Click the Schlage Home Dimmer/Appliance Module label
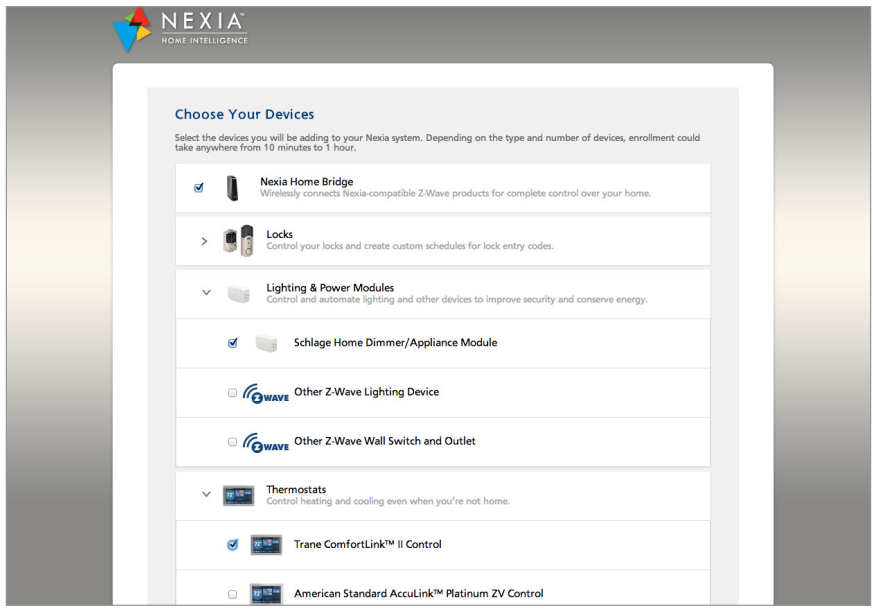873x612 pixels. tap(395, 342)
